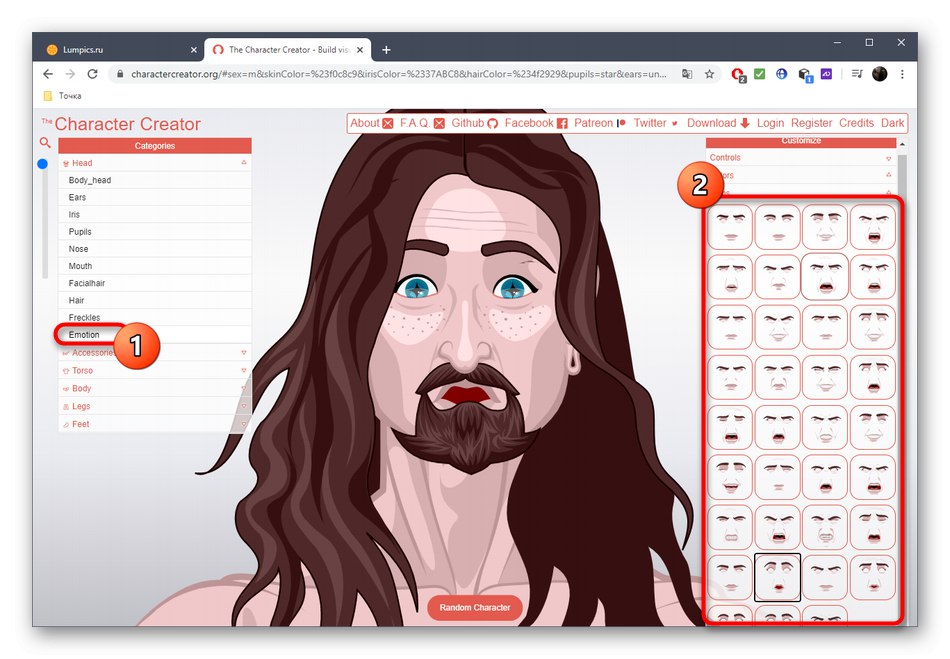Select The Character Creator browser tab
950x659 pixels.
coord(288,50)
